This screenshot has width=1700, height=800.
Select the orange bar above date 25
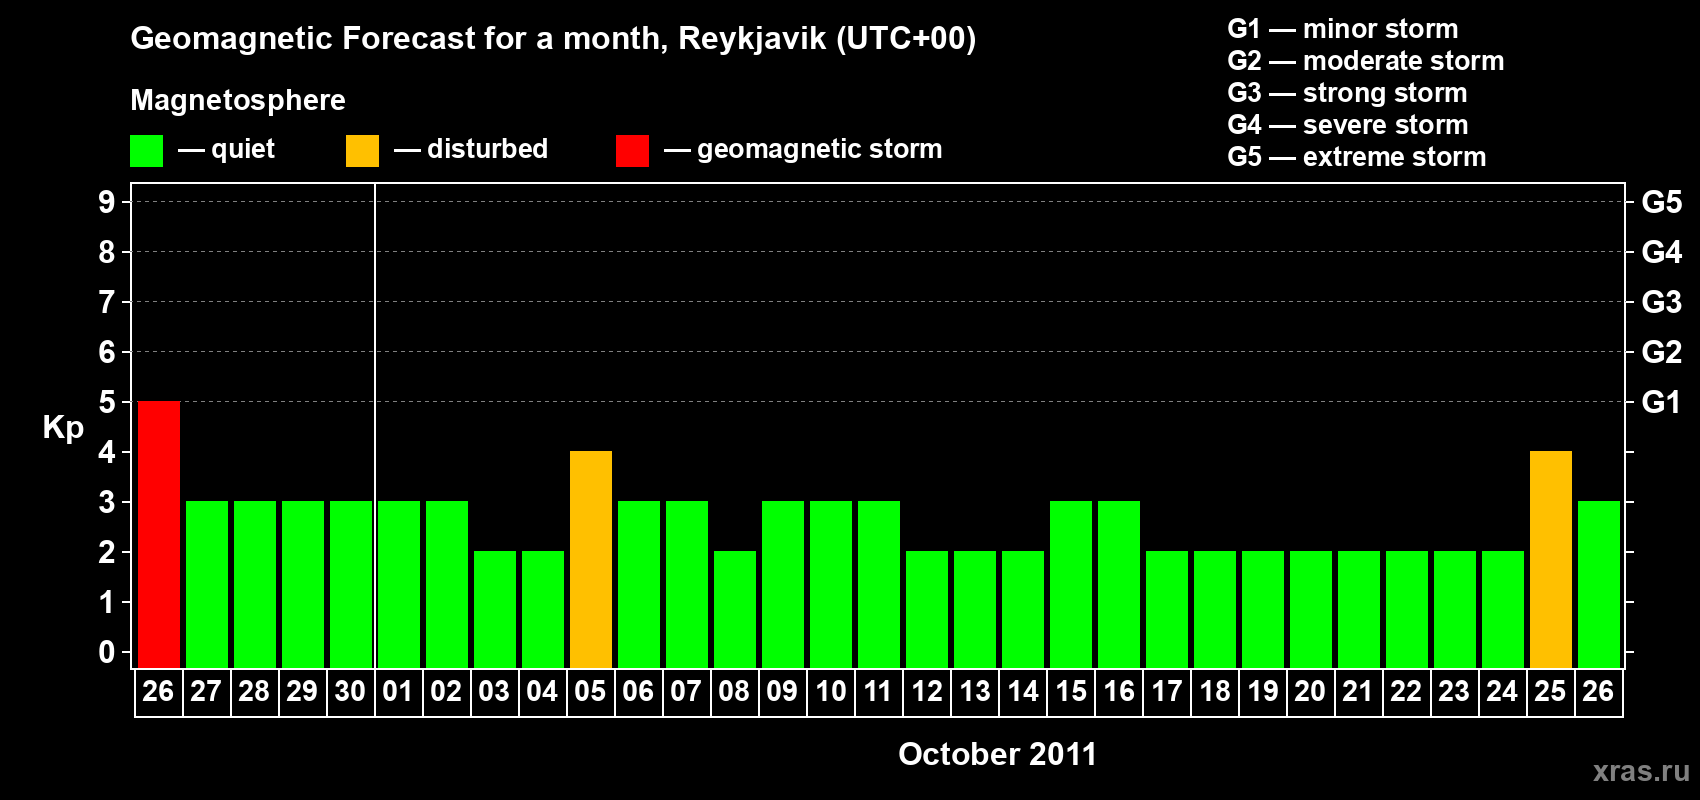coord(1551,559)
